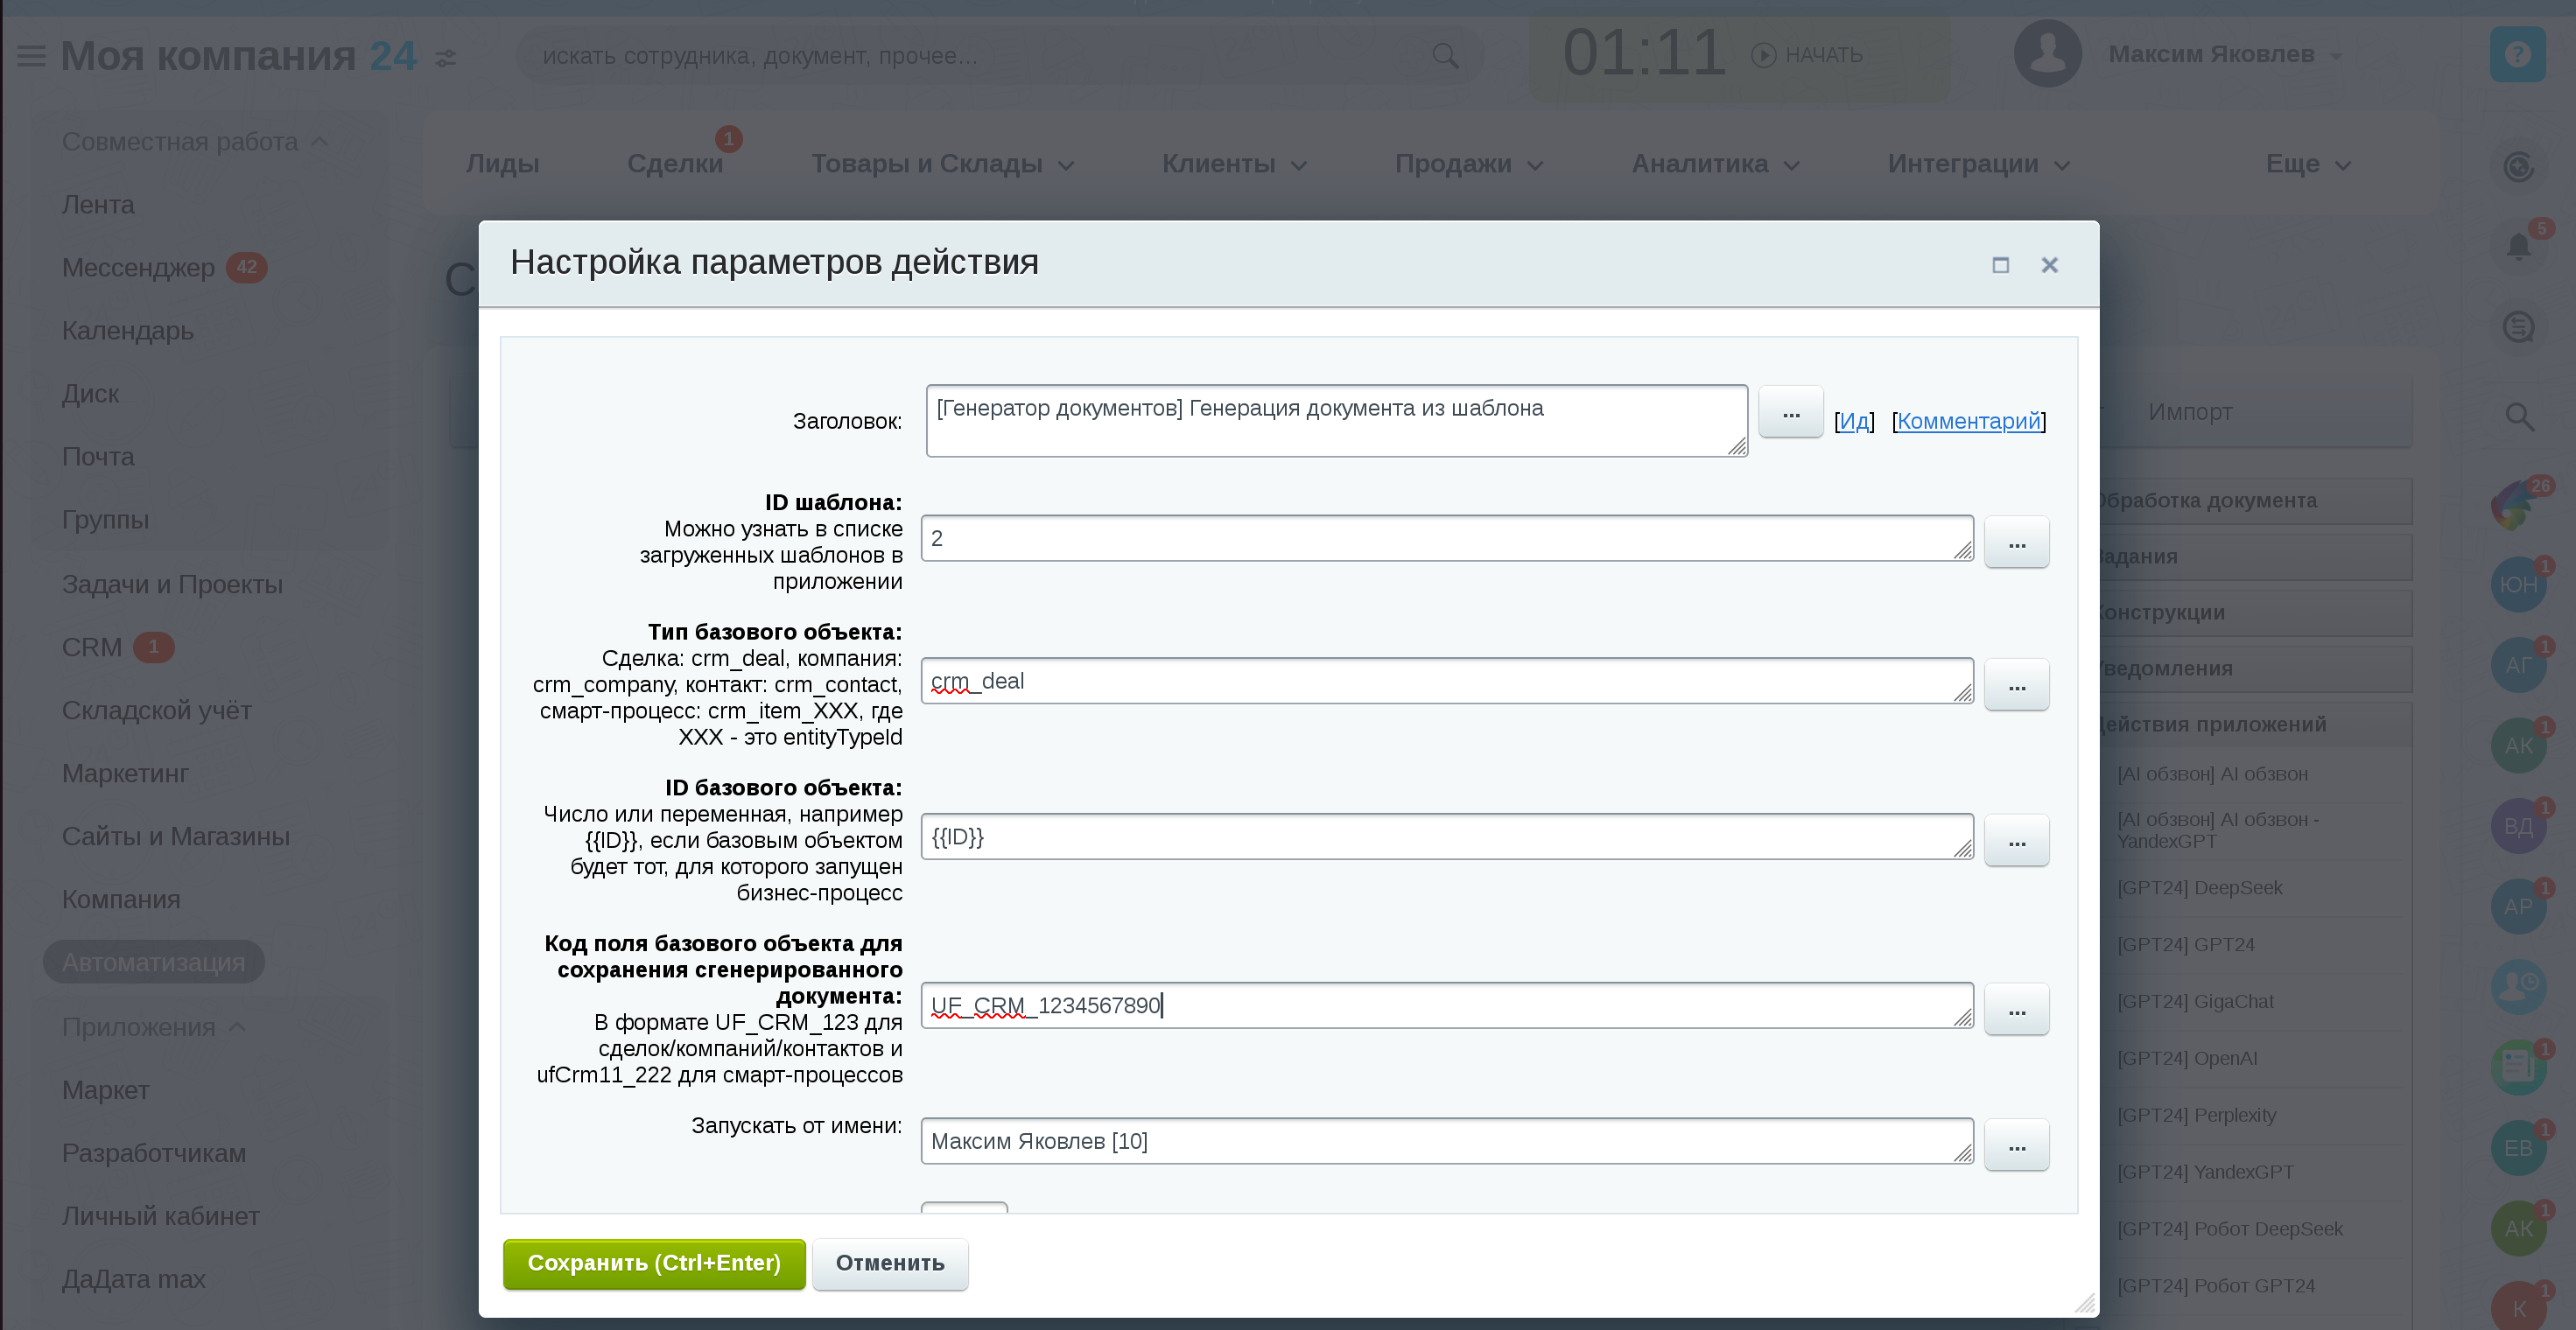Click the Комментарий link
This screenshot has height=1330, width=2576.
(x=1968, y=421)
